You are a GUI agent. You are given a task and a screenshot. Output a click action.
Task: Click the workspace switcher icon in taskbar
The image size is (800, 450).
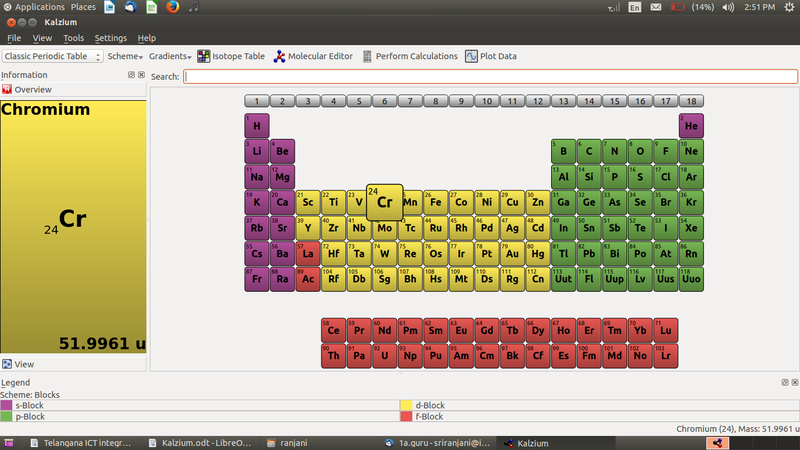(x=717, y=443)
